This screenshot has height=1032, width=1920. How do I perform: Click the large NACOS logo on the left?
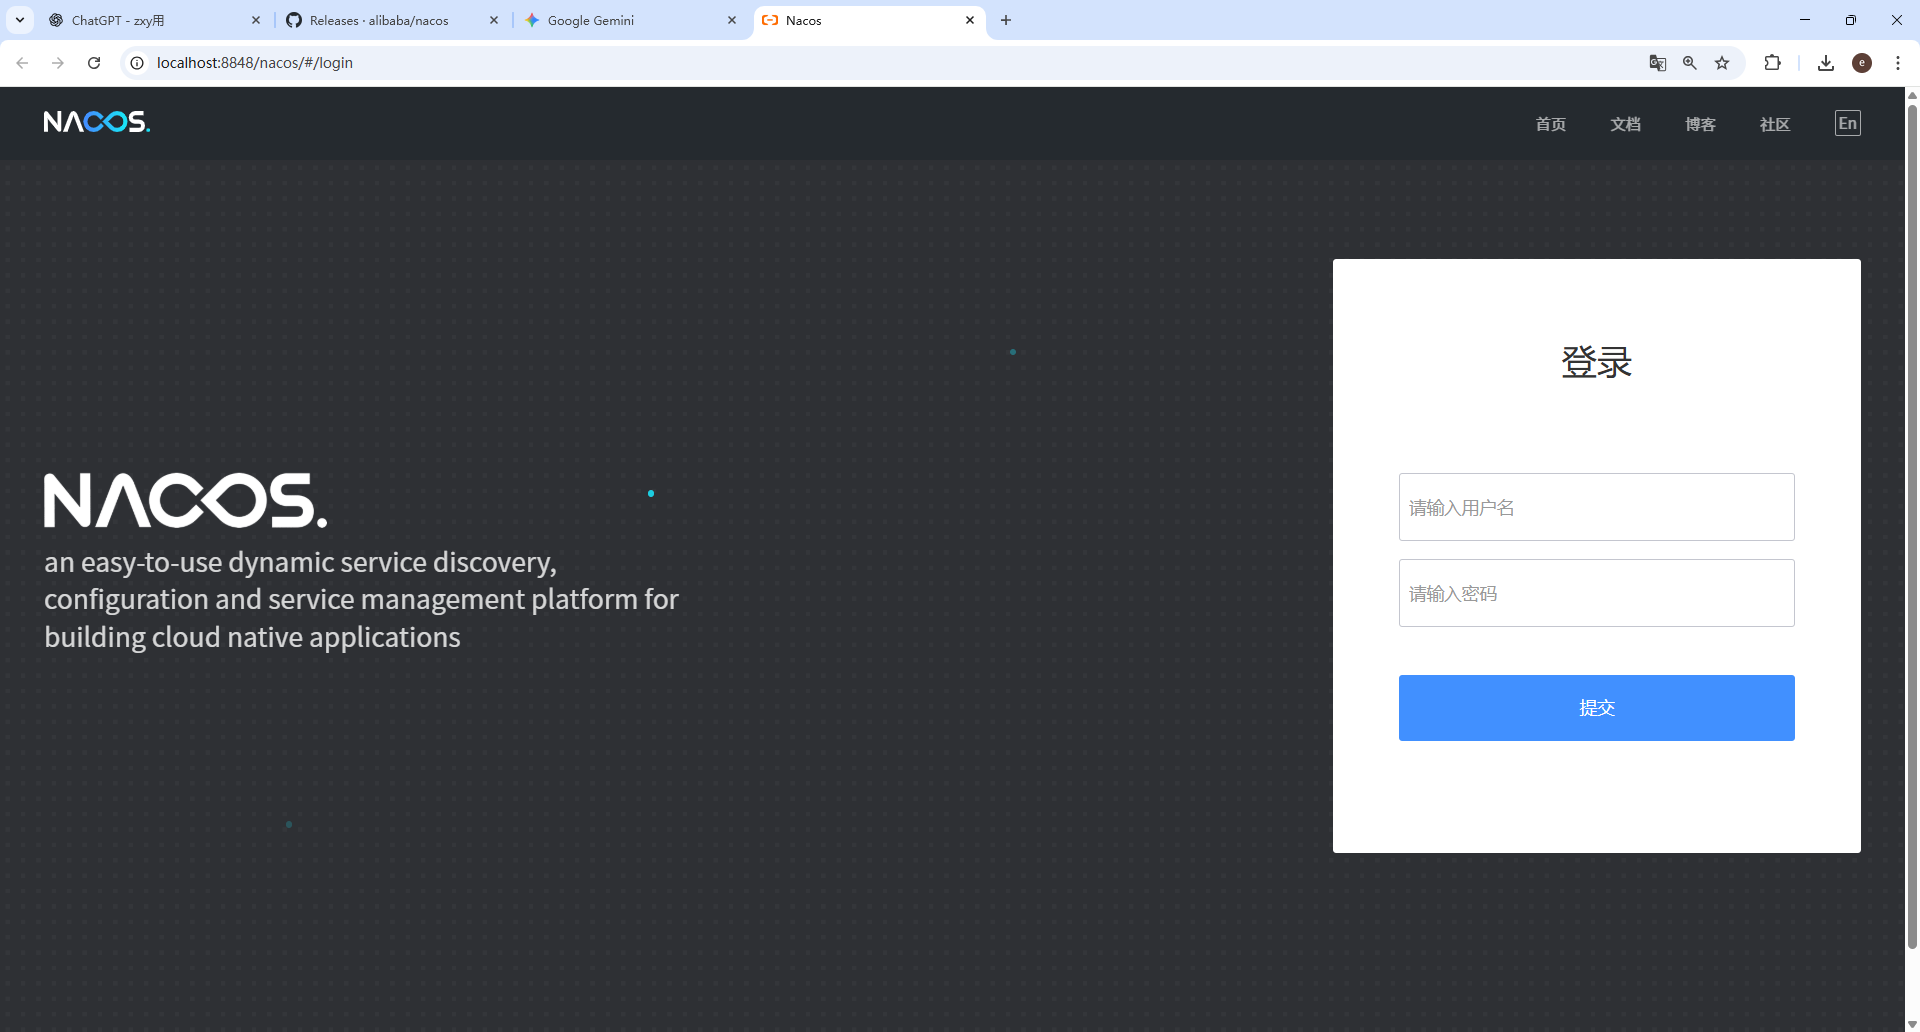[185, 500]
